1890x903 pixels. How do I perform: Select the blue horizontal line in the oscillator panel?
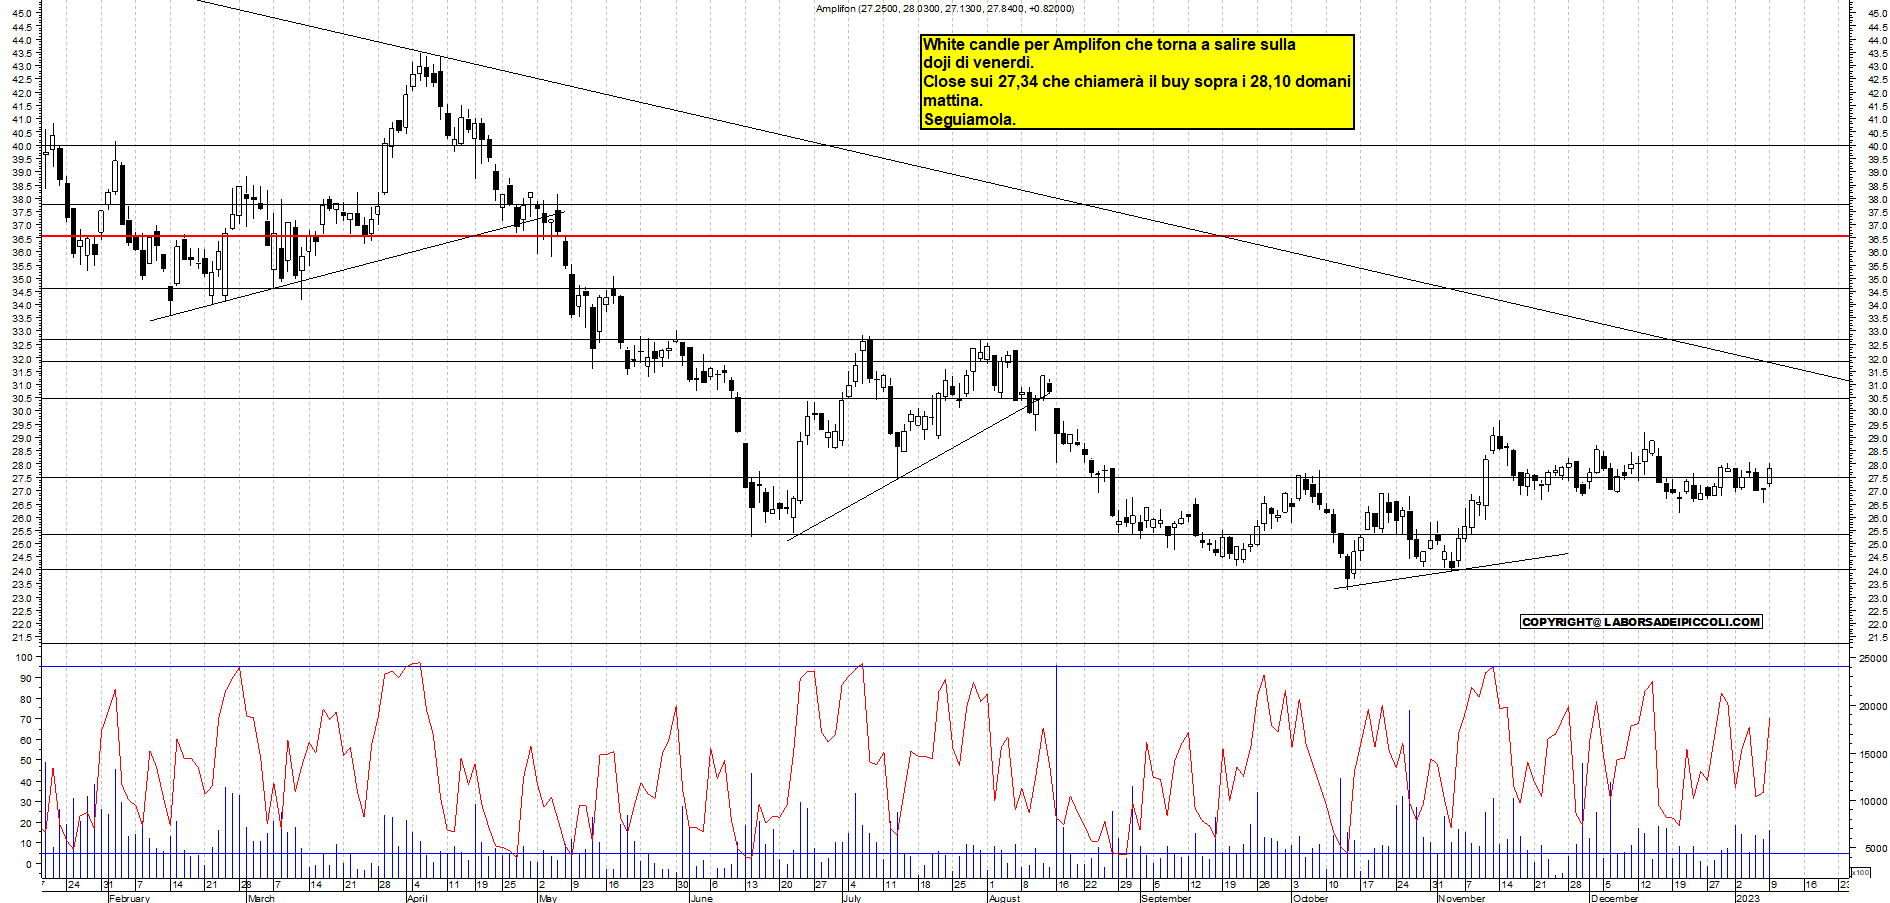pyautogui.click(x=945, y=666)
